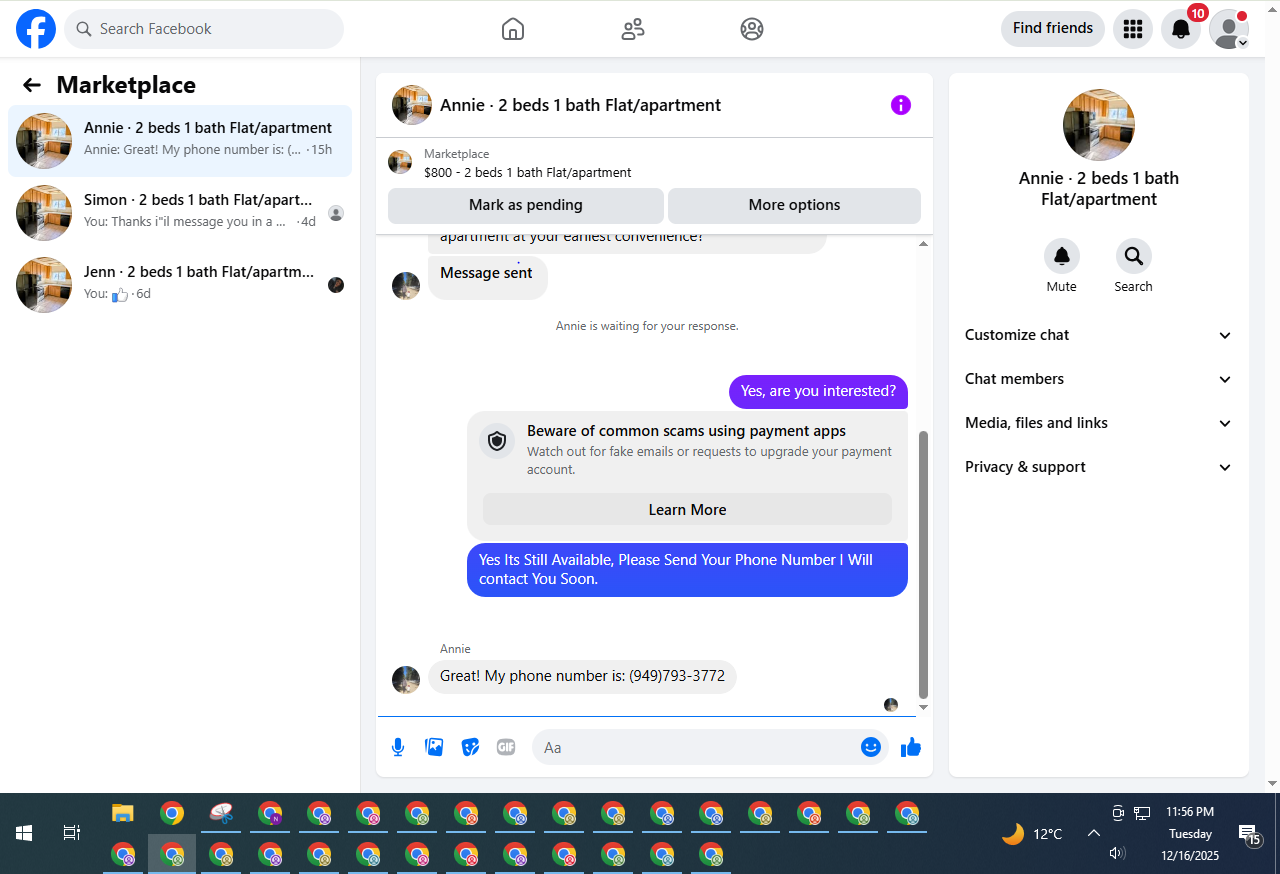The image size is (1280, 874).
Task: Click the network icon in system tray
Action: tap(1142, 812)
